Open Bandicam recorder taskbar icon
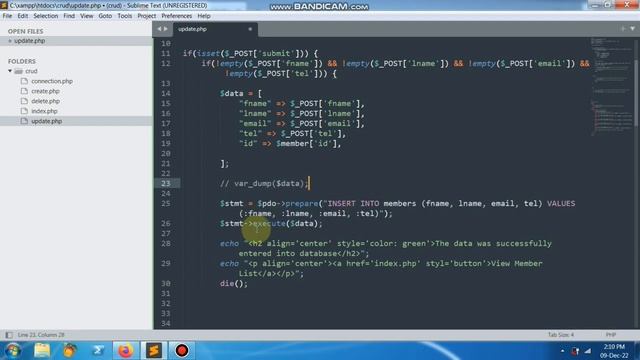 click(x=182, y=351)
